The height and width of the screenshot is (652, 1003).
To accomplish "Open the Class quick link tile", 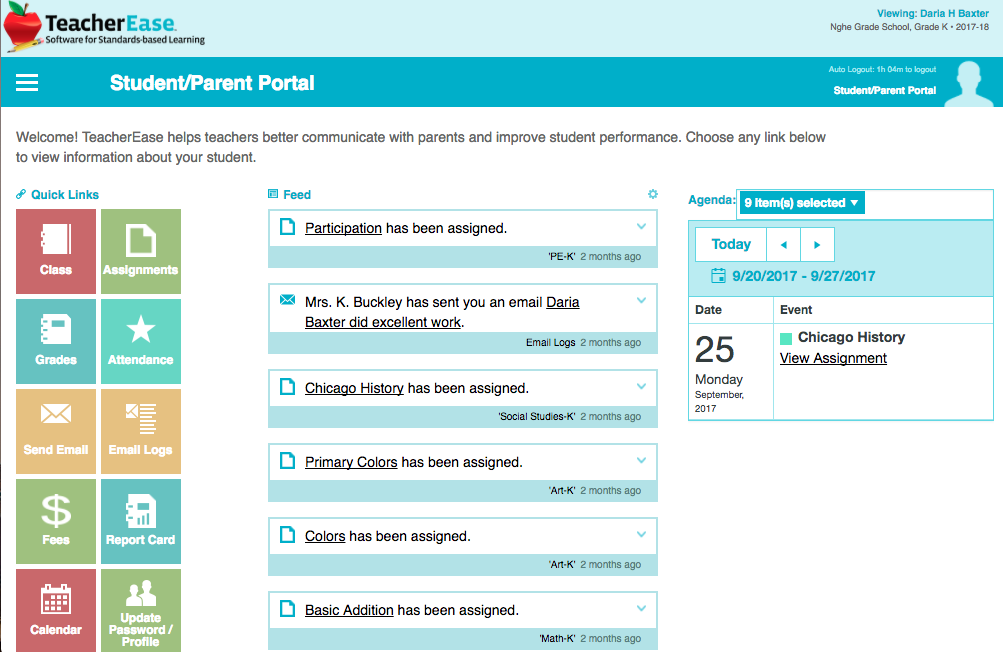I will click(56, 251).
